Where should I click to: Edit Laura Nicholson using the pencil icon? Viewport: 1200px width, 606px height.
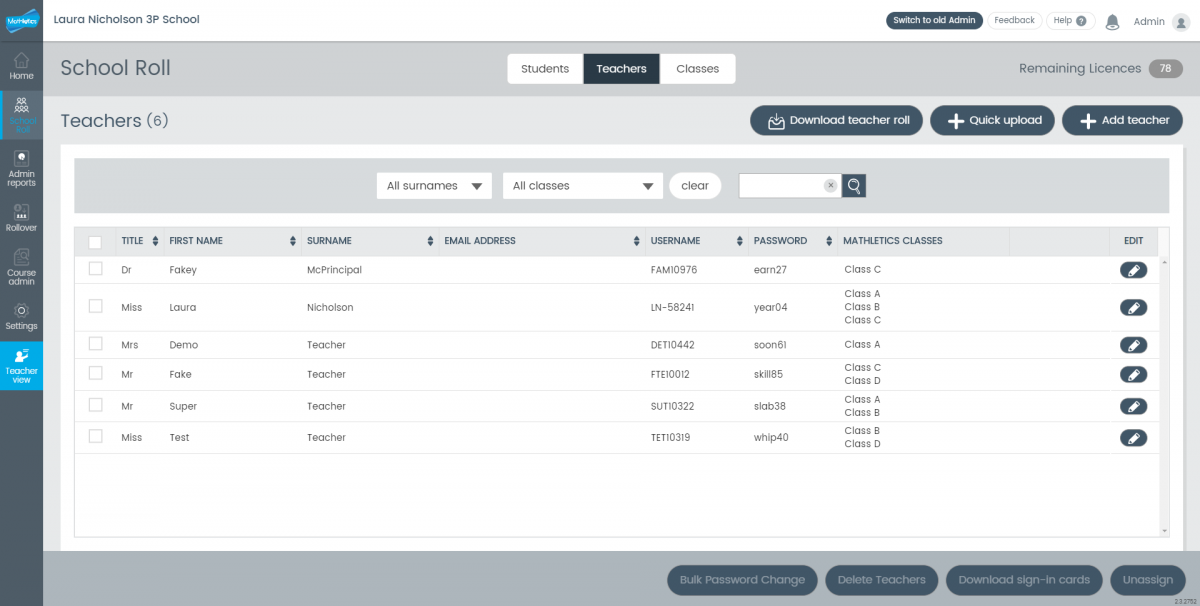click(x=1133, y=307)
